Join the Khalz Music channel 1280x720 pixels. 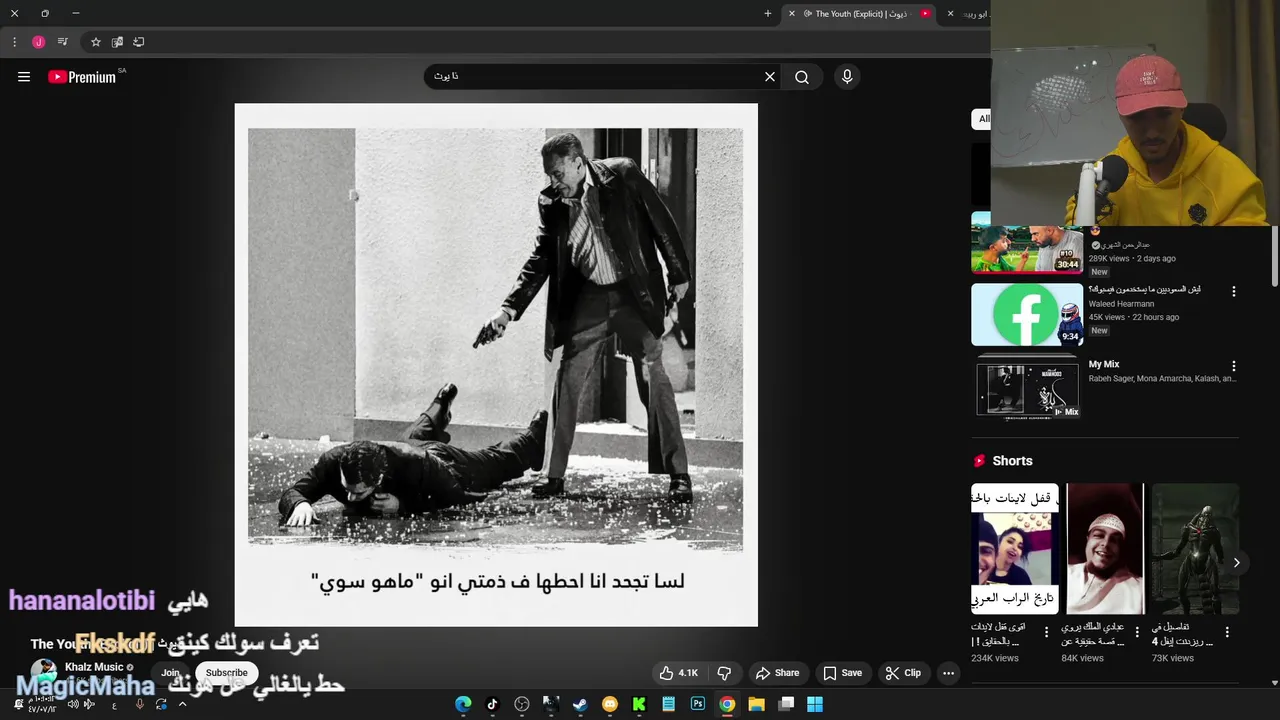[x=170, y=673]
